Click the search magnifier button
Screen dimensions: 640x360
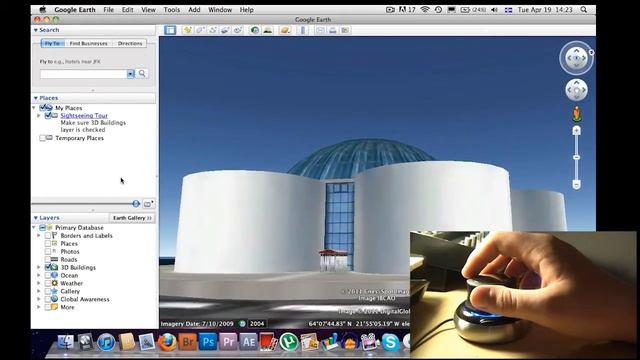142,73
